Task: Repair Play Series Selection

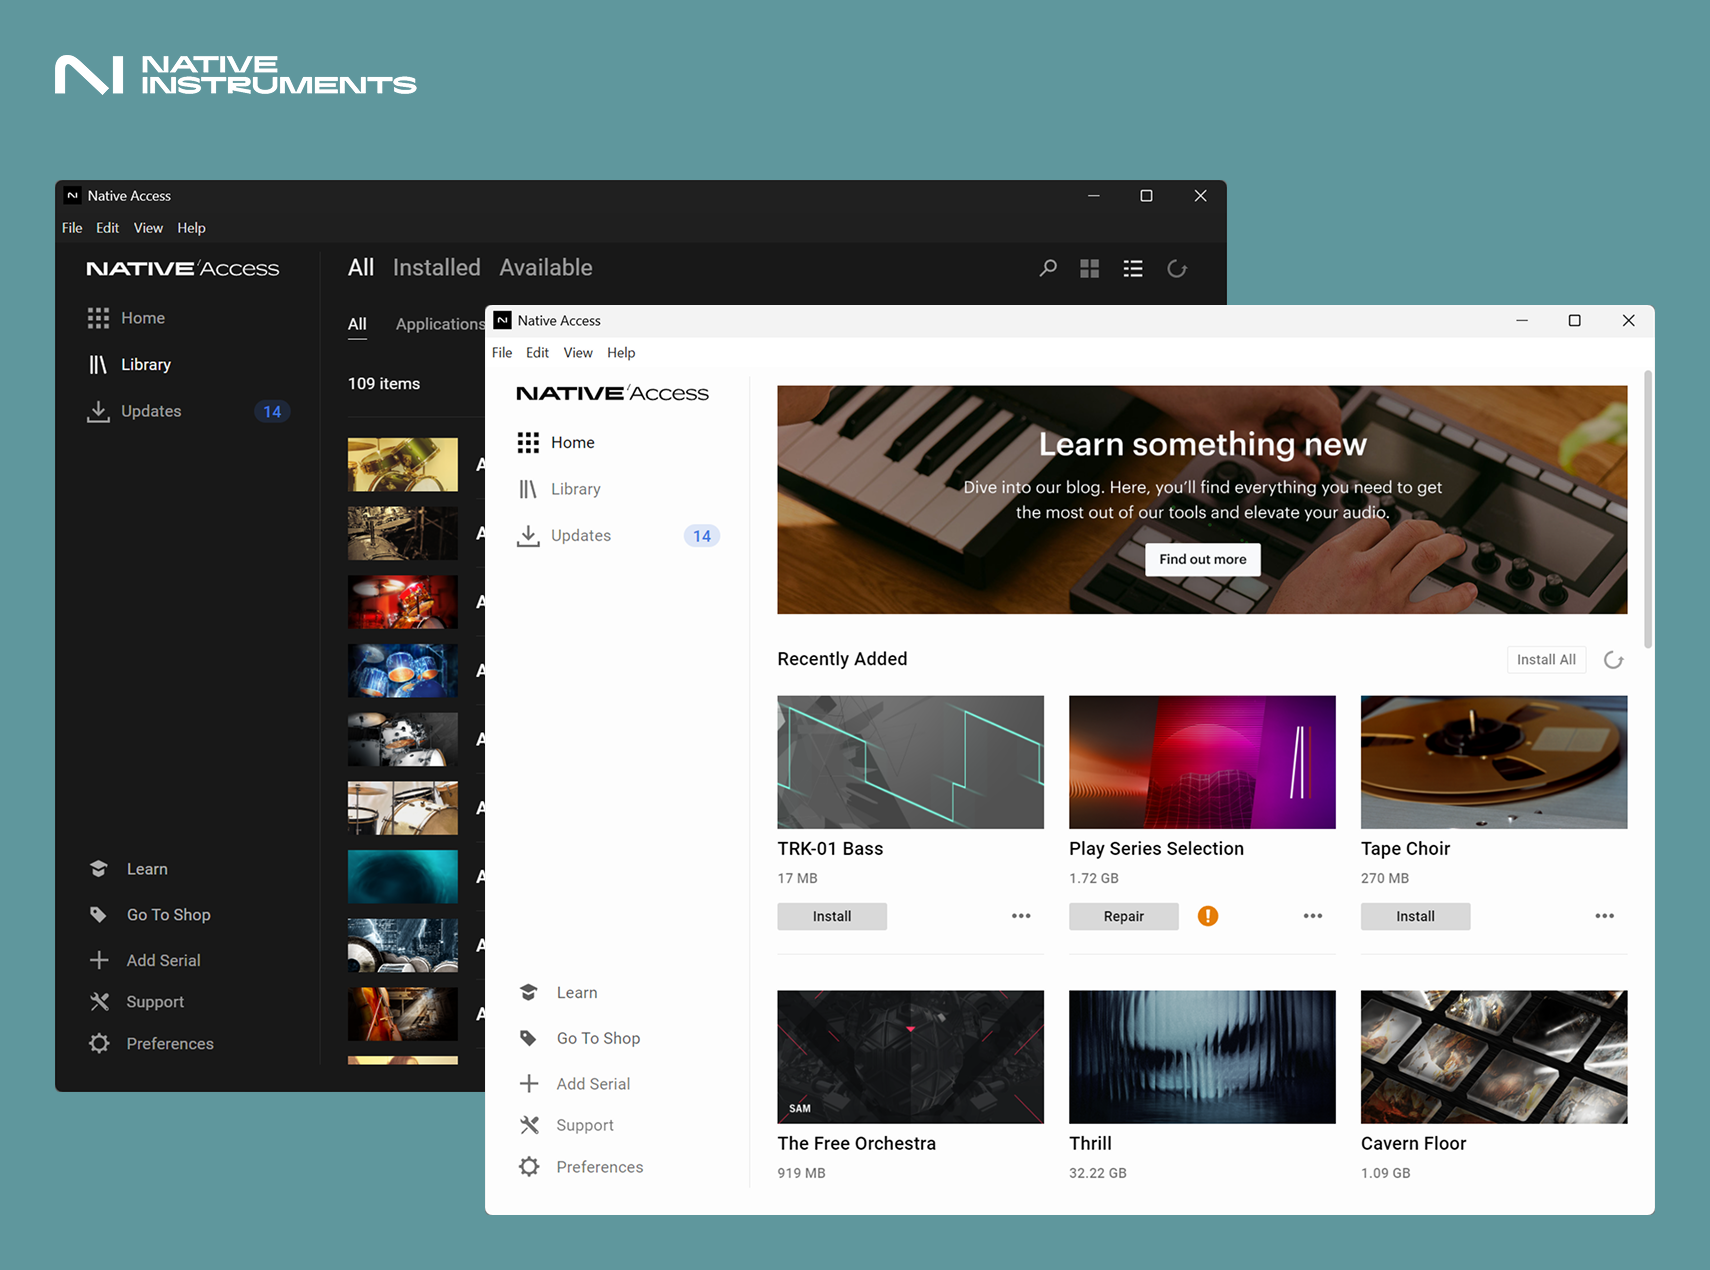Action: 1124,916
